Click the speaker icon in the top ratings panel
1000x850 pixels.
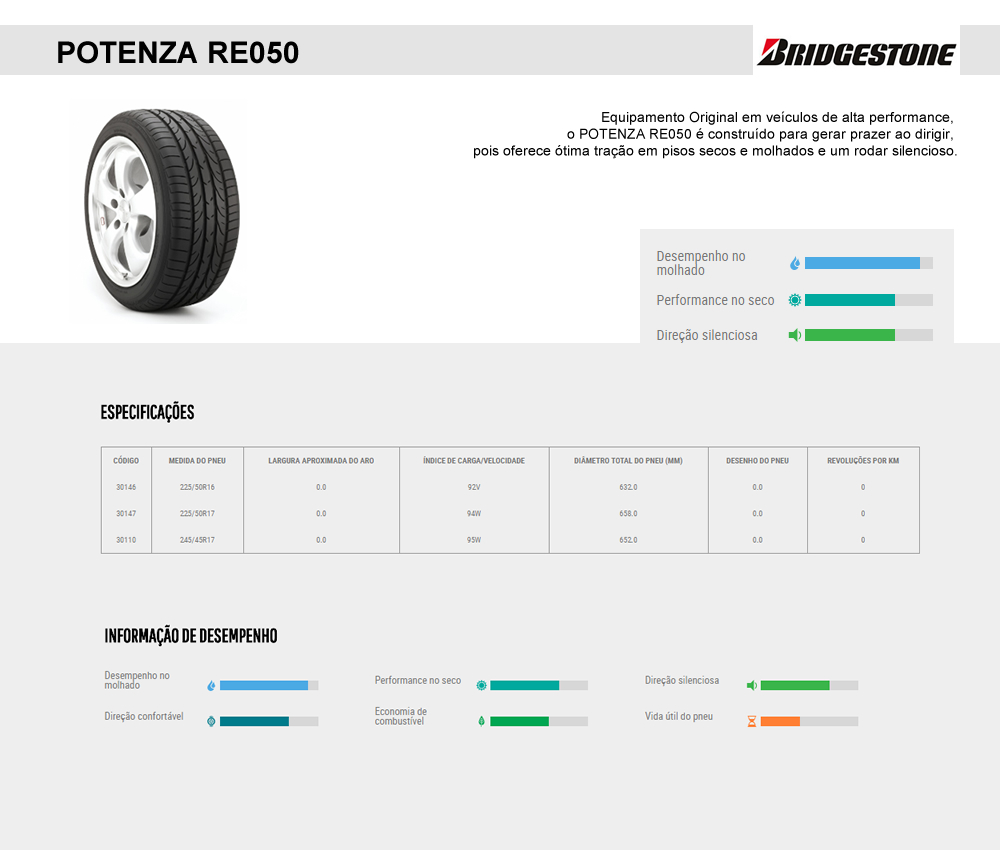point(795,335)
